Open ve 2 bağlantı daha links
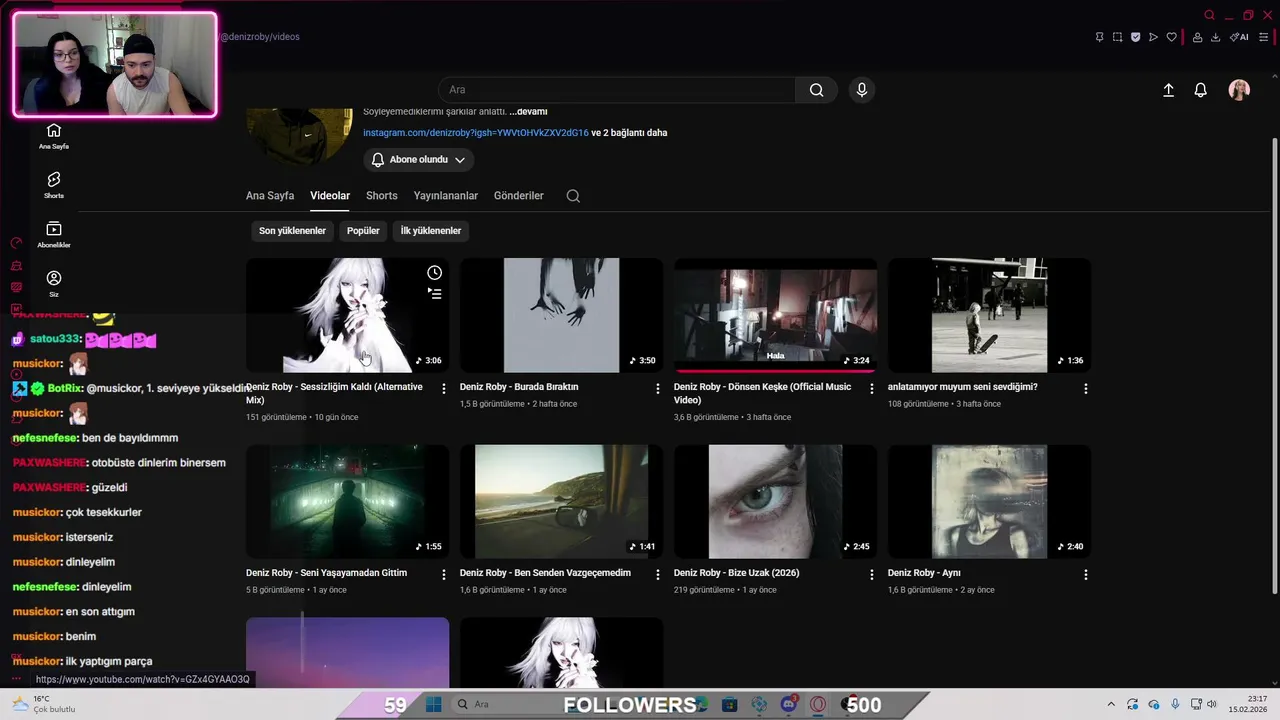The height and width of the screenshot is (720, 1280). tap(629, 133)
